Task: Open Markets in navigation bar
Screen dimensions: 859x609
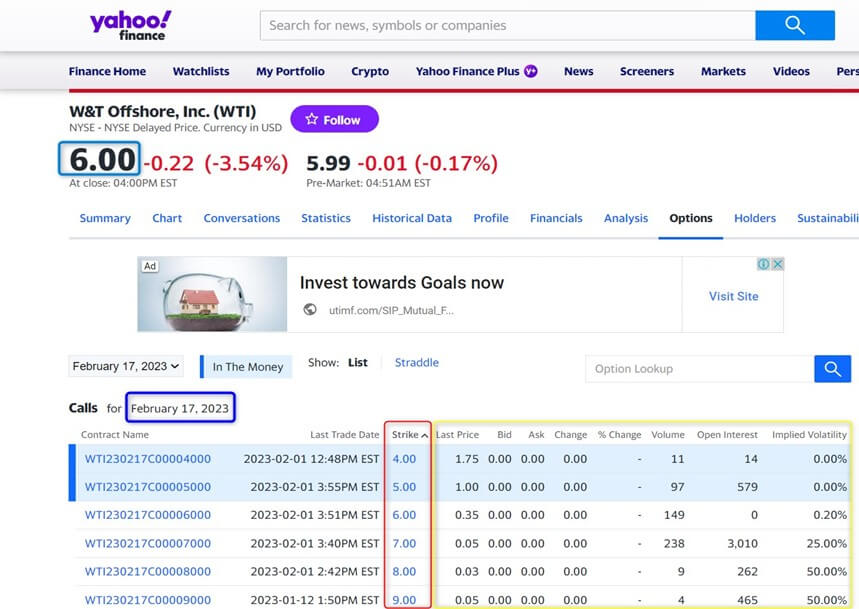Action: (723, 71)
